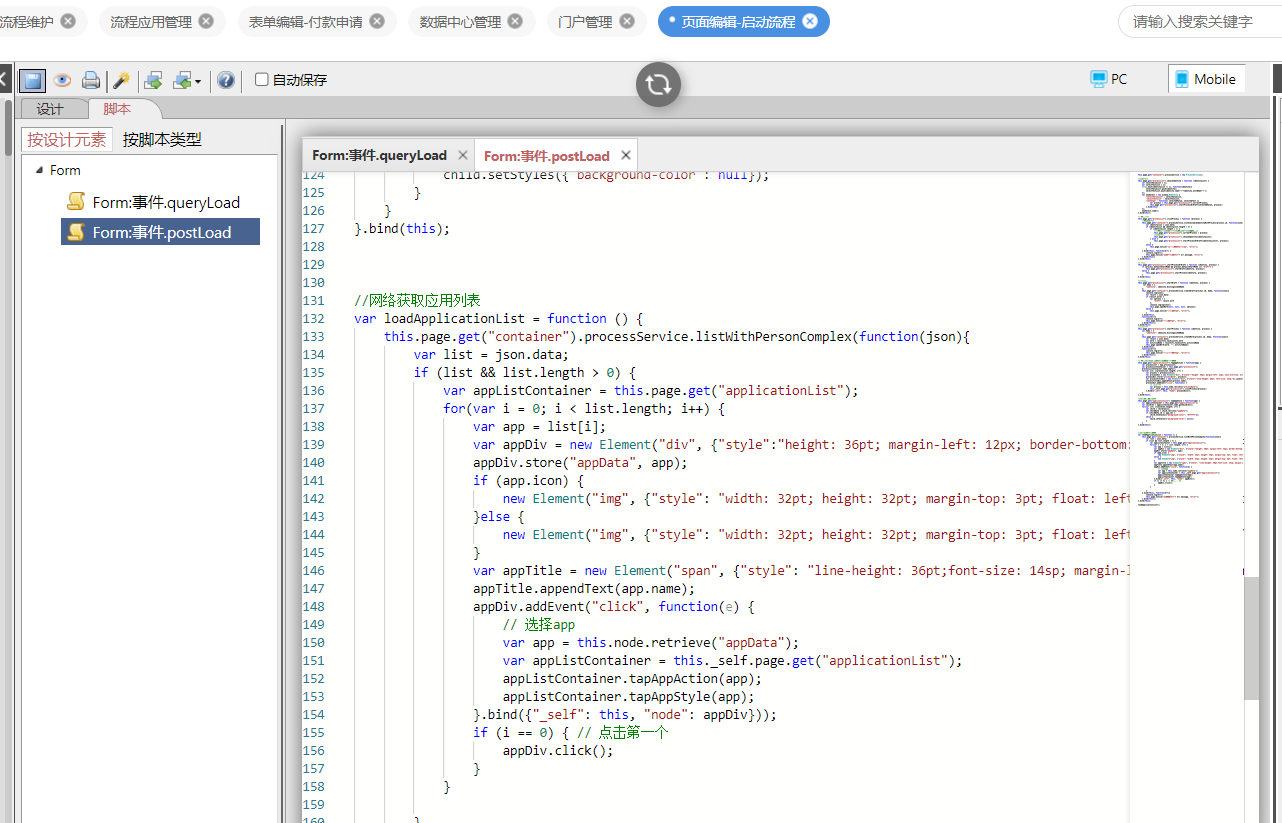This screenshot has height=823, width=1282.
Task: Click the first green arrow import icon
Action: (x=153, y=80)
